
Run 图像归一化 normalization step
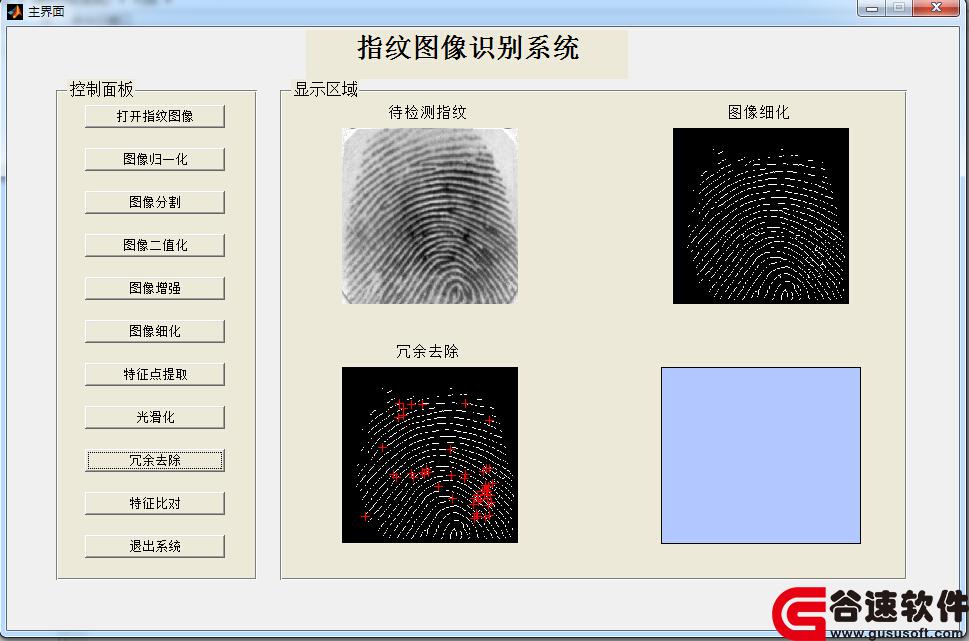[154, 159]
